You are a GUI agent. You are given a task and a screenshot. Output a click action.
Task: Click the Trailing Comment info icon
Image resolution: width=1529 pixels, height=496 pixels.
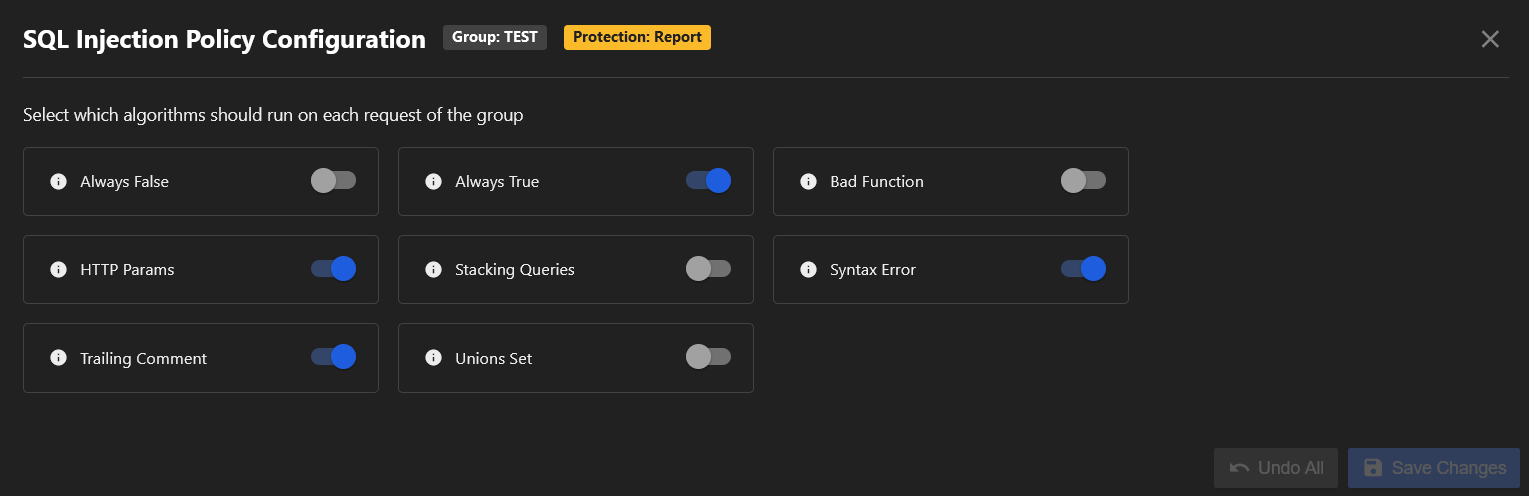[58, 358]
